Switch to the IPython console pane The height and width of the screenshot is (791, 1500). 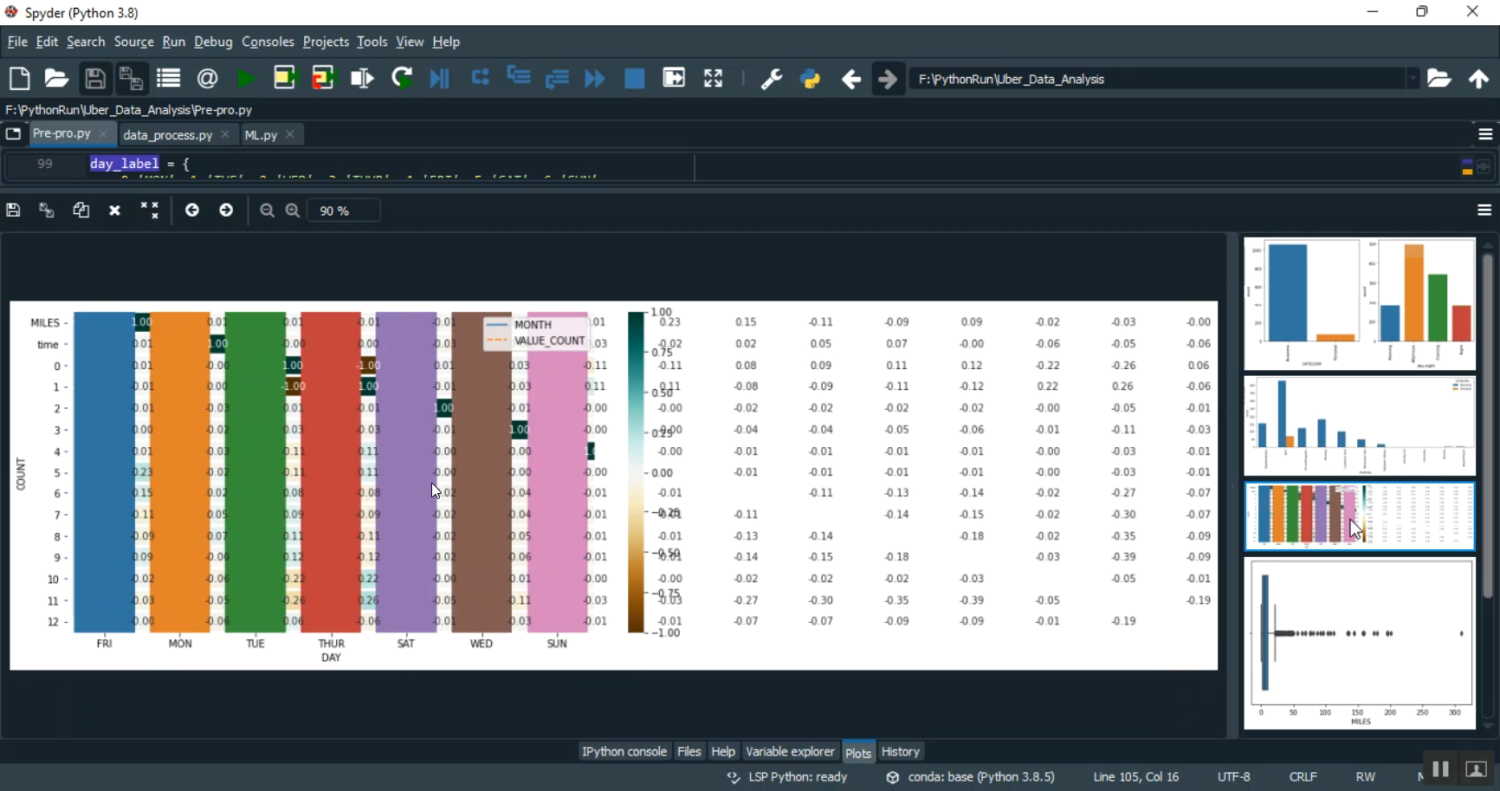pos(623,751)
